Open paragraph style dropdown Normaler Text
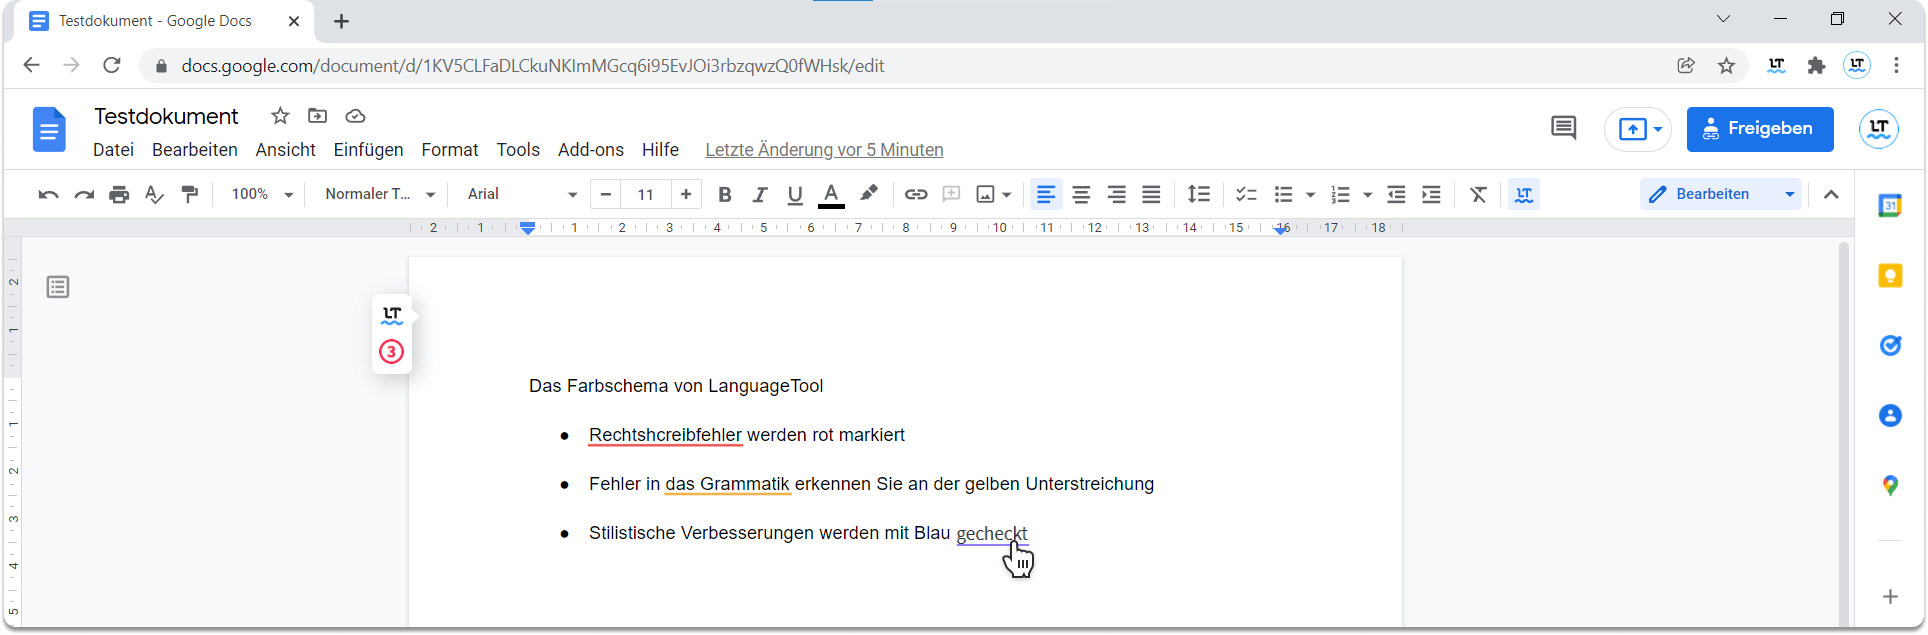Screen dimensions: 1928x635 380,194
